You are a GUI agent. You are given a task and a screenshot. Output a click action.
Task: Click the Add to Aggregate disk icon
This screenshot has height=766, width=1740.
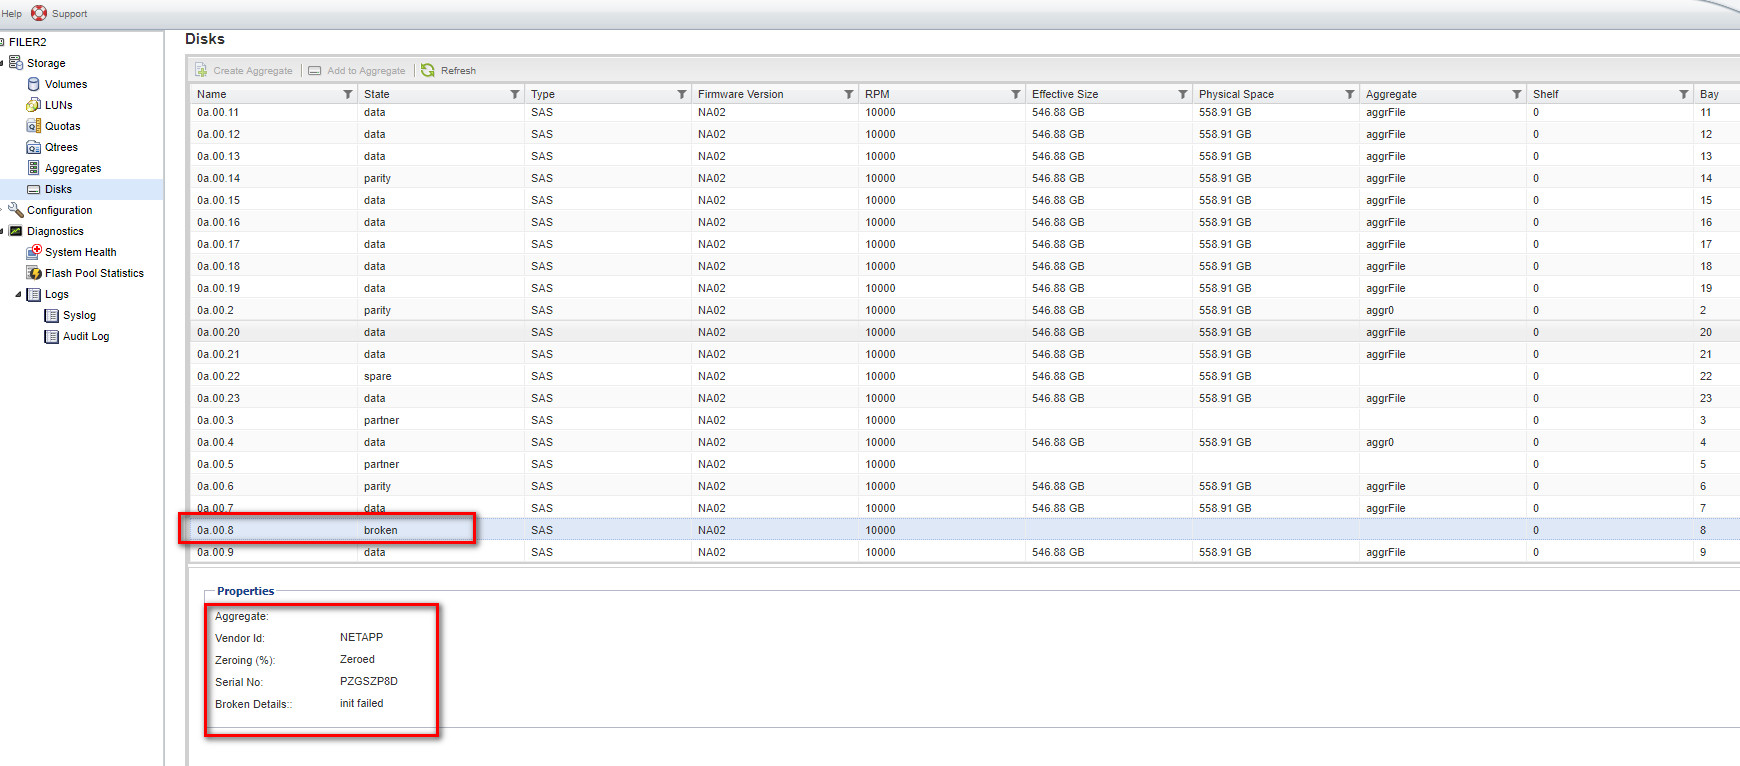(x=315, y=70)
